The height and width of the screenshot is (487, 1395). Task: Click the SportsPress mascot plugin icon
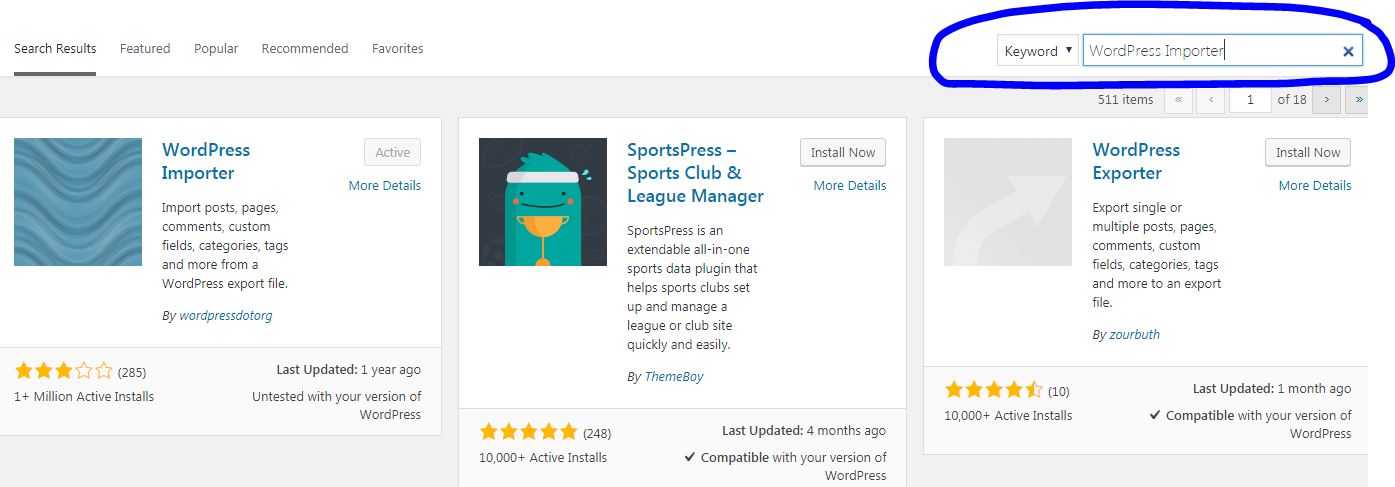pos(543,202)
